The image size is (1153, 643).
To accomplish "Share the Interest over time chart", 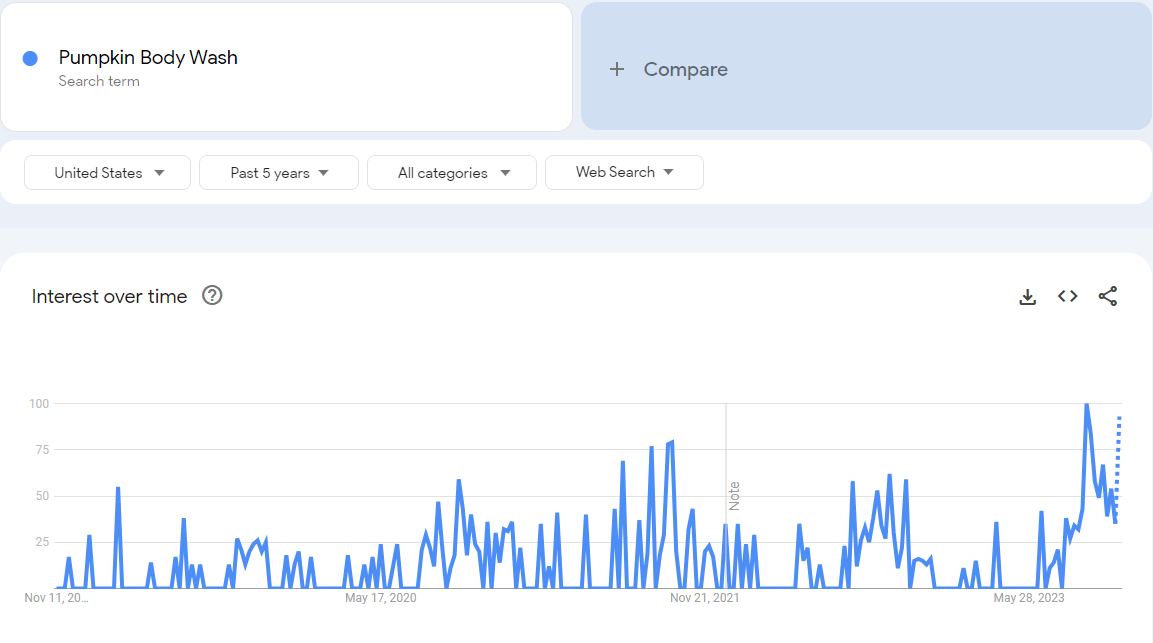I will [1107, 296].
